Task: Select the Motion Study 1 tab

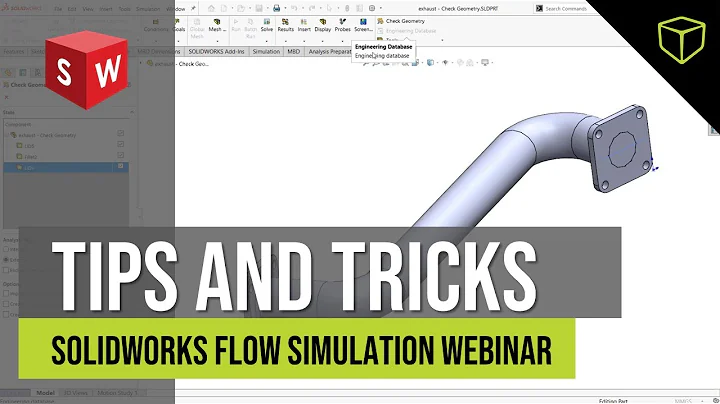Action: click(118, 393)
